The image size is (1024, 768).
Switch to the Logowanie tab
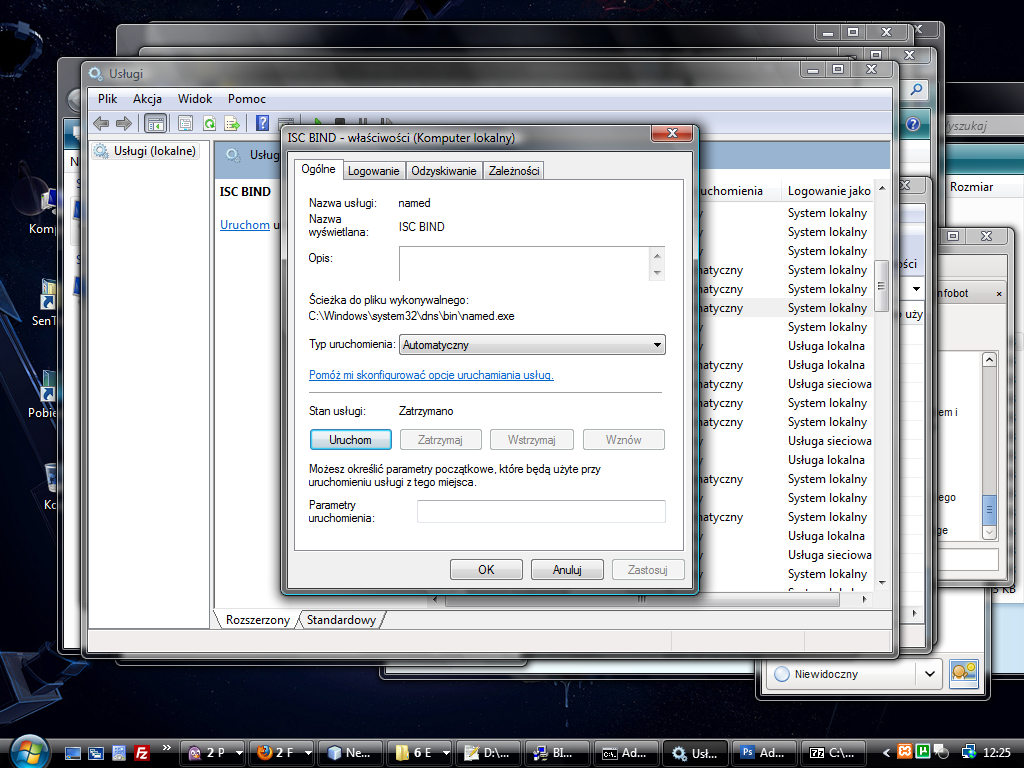(374, 171)
